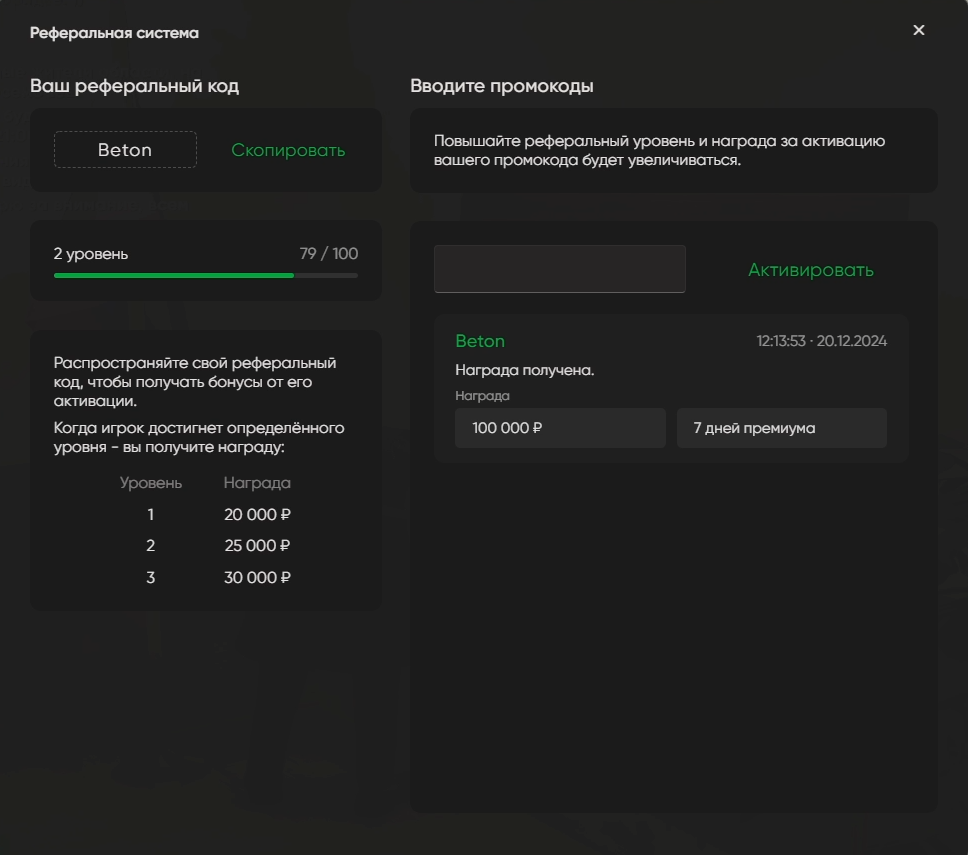Select the 20 000 ₽ reward in table

tap(257, 515)
